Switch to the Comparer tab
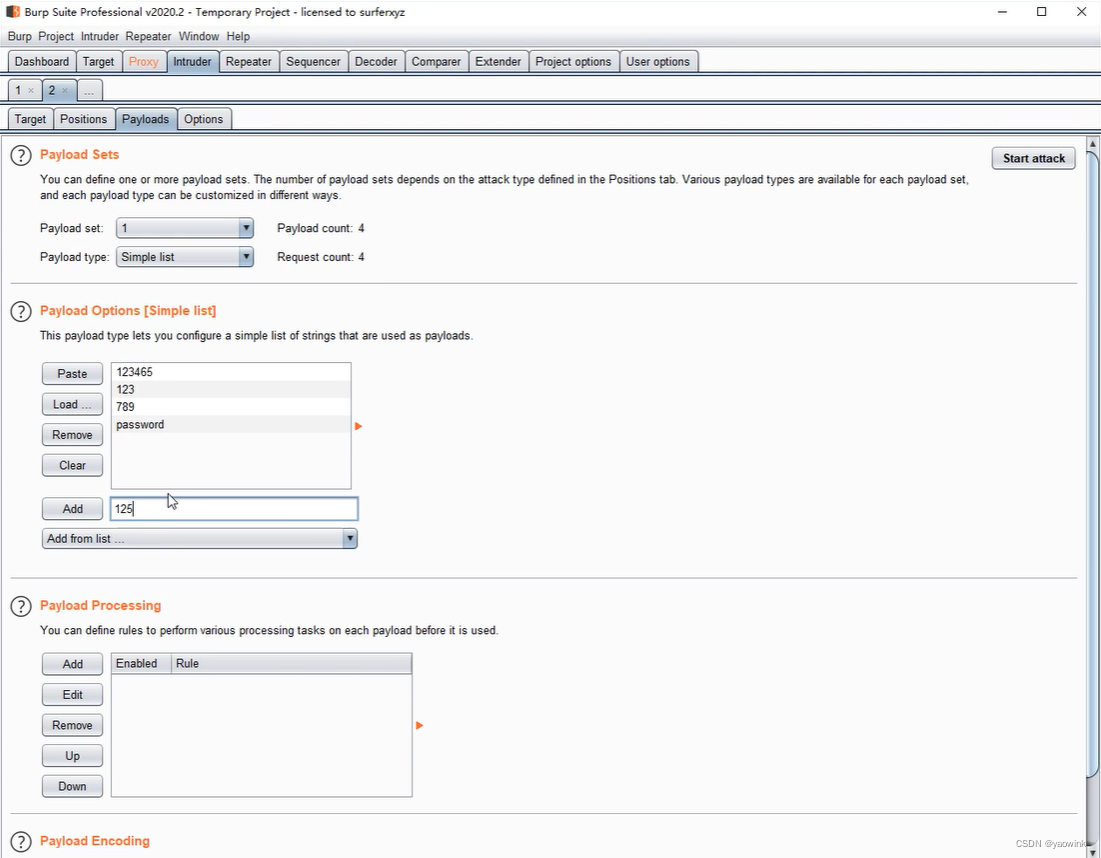1101x858 pixels. pyautogui.click(x=436, y=62)
